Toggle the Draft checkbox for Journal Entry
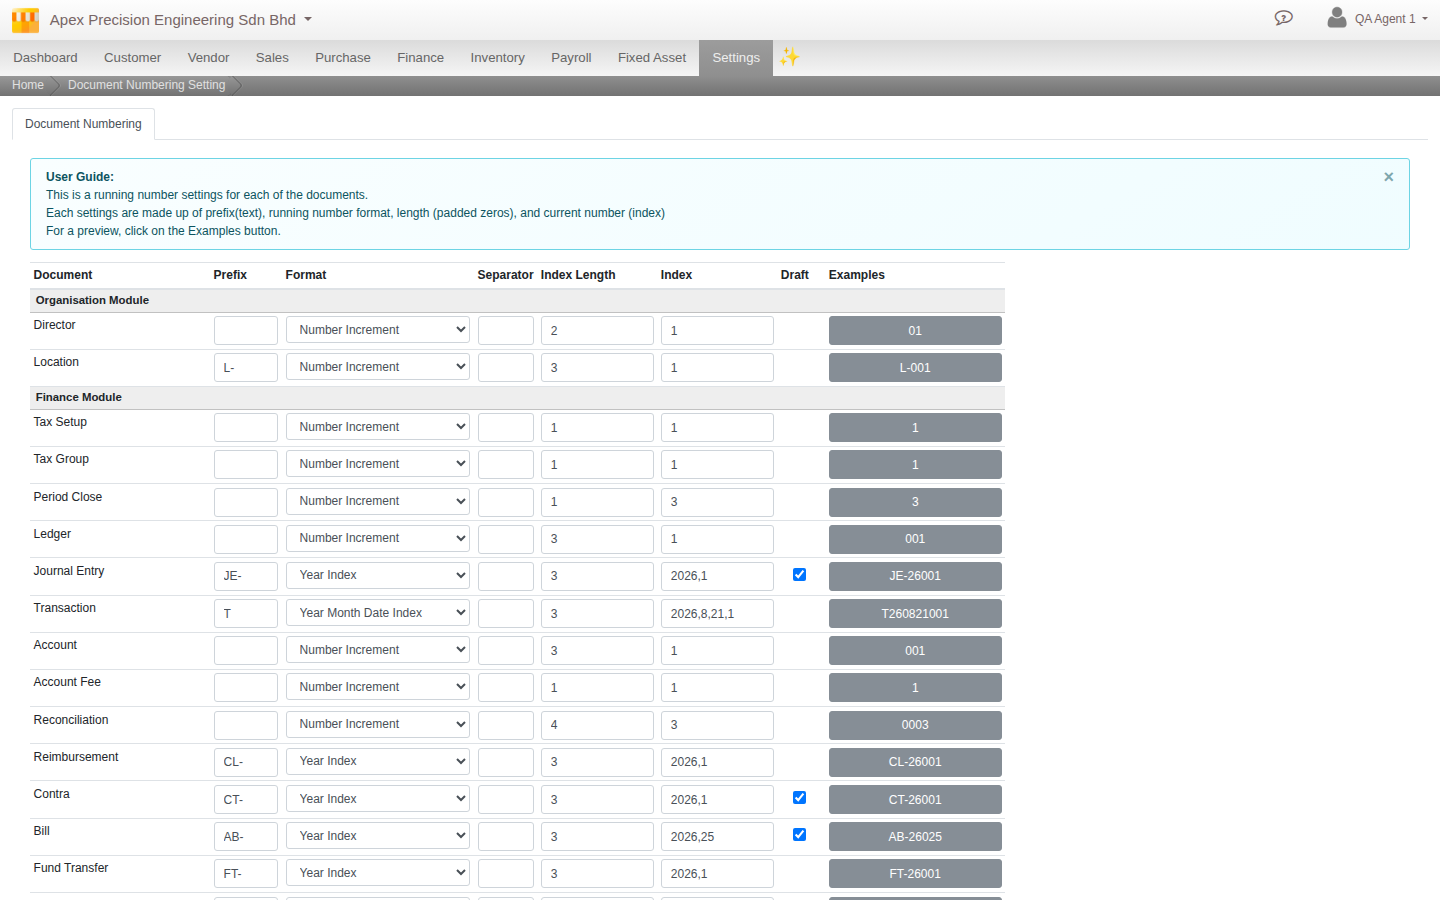This screenshot has width=1440, height=900. click(x=799, y=574)
